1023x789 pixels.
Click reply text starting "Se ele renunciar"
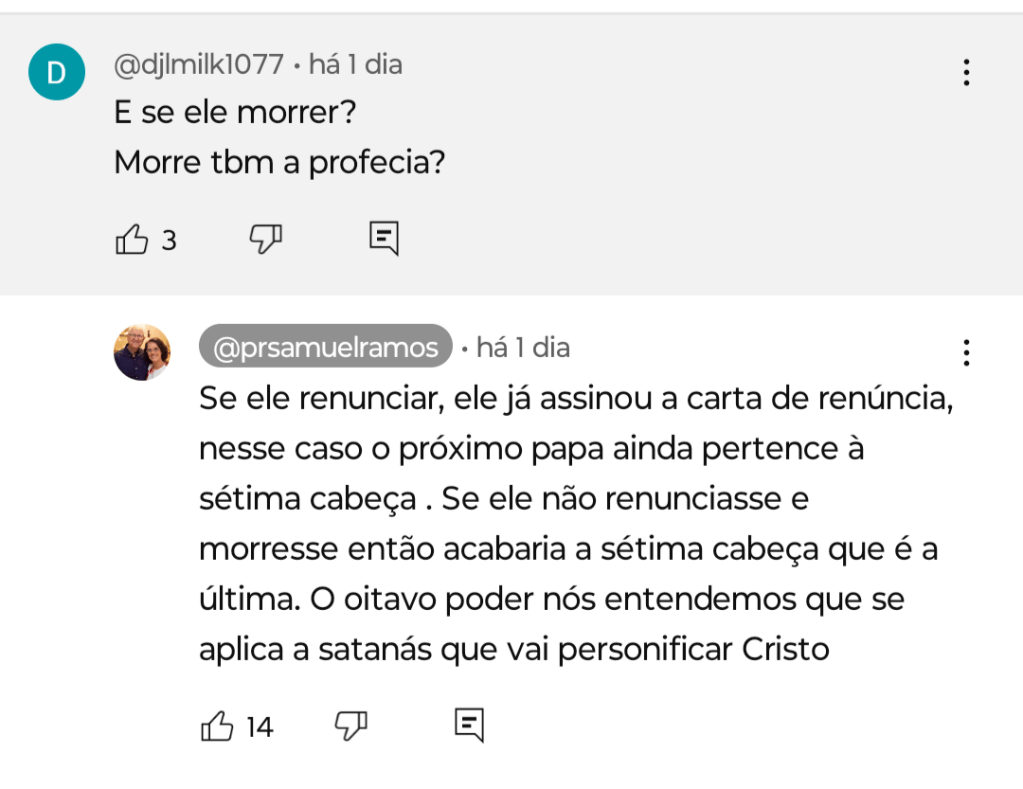click(573, 398)
